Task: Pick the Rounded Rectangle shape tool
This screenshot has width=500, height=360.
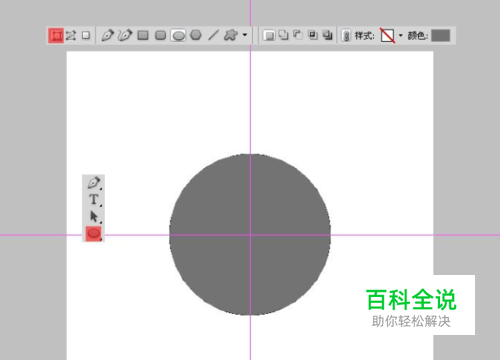Action: (x=161, y=35)
